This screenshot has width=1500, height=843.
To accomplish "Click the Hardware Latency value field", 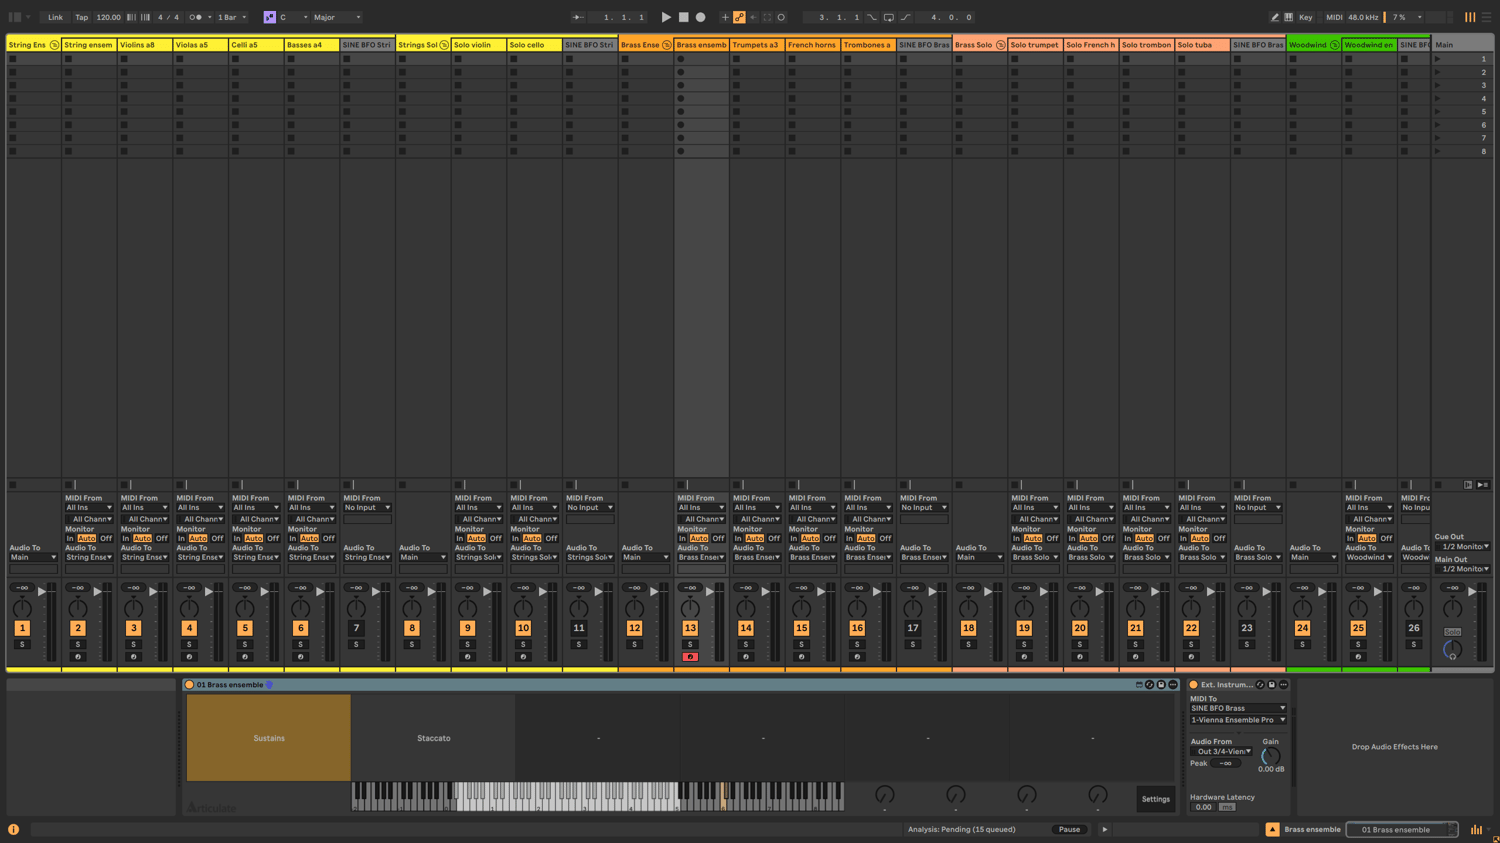I will tap(1203, 807).
